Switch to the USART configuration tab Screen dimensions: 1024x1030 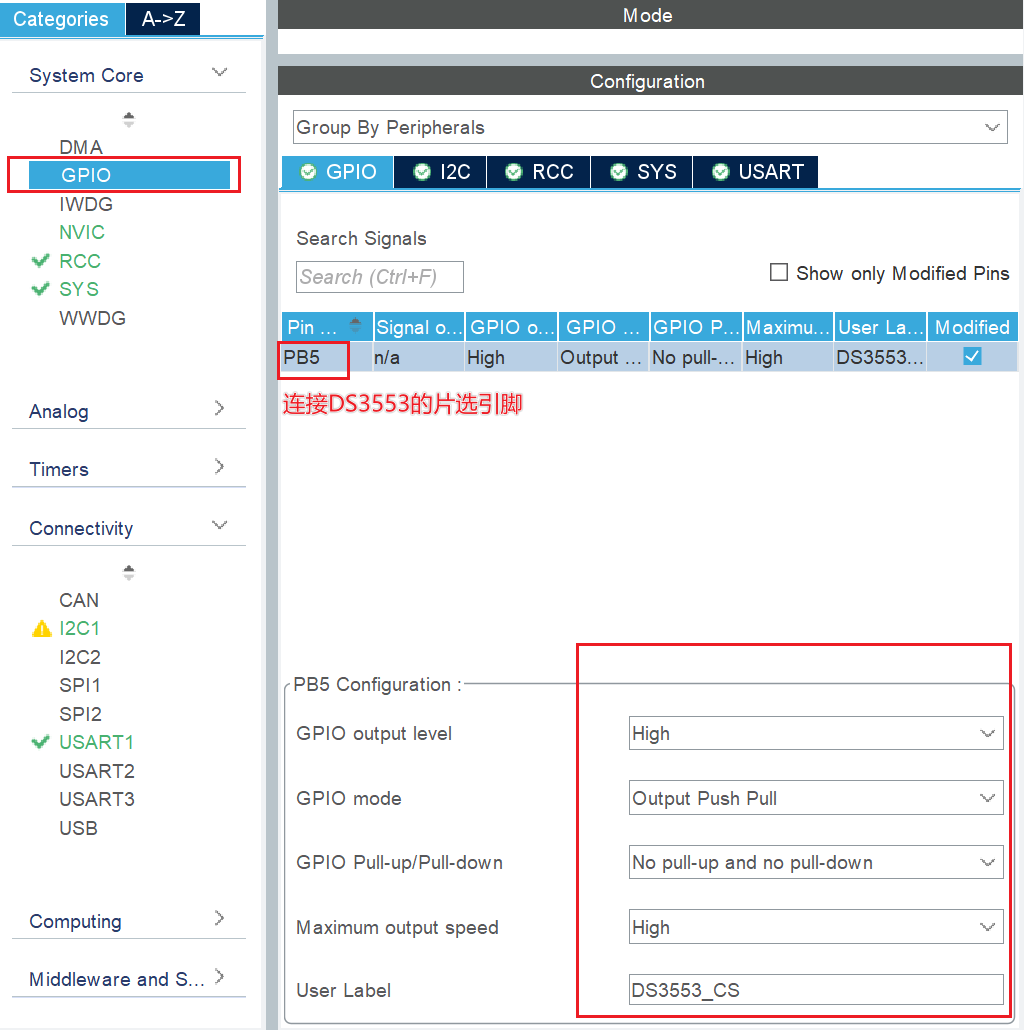(x=756, y=172)
